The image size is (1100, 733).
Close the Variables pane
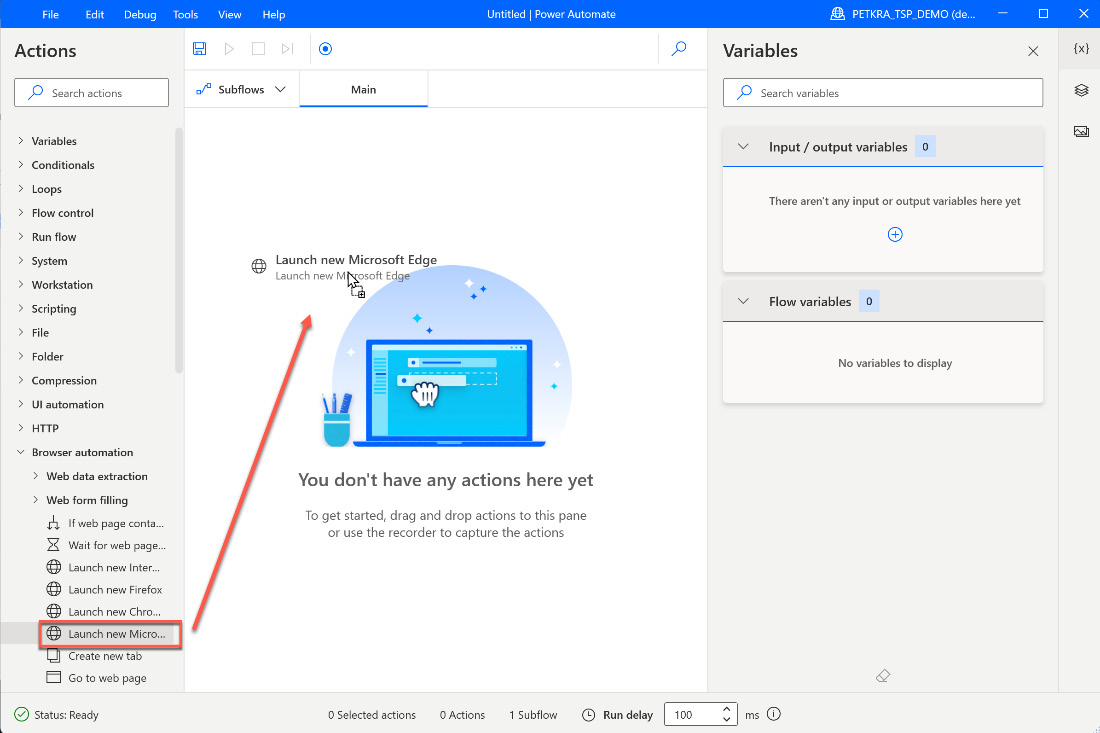pyautogui.click(x=1033, y=51)
